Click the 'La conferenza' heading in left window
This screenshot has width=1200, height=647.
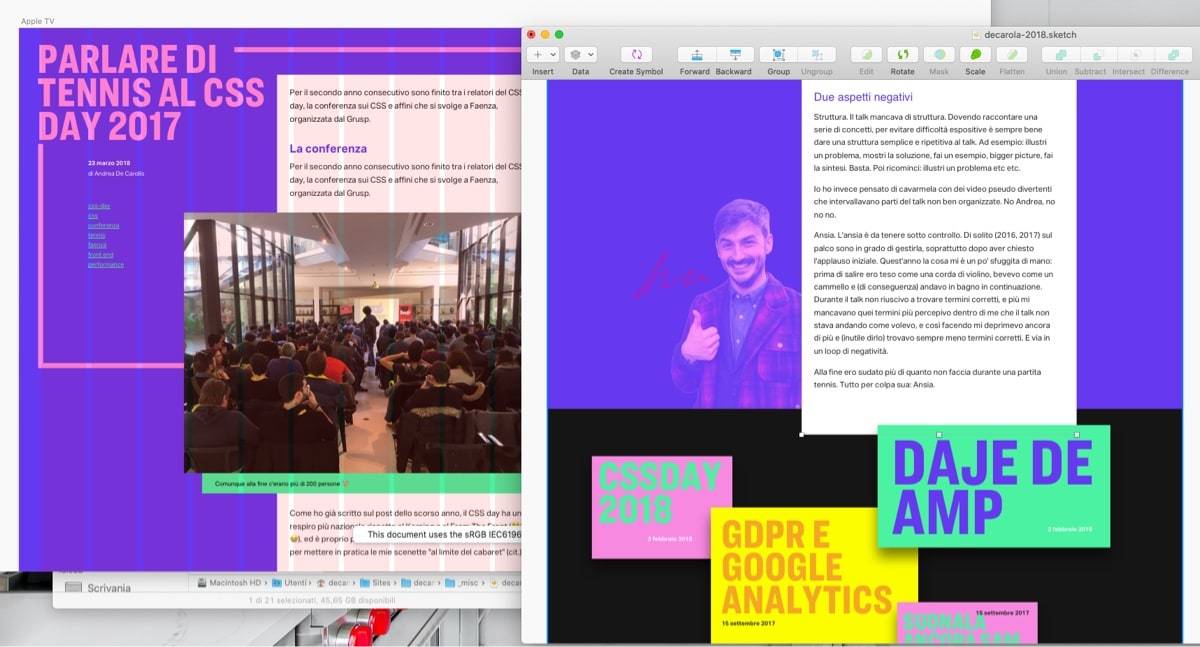click(328, 148)
